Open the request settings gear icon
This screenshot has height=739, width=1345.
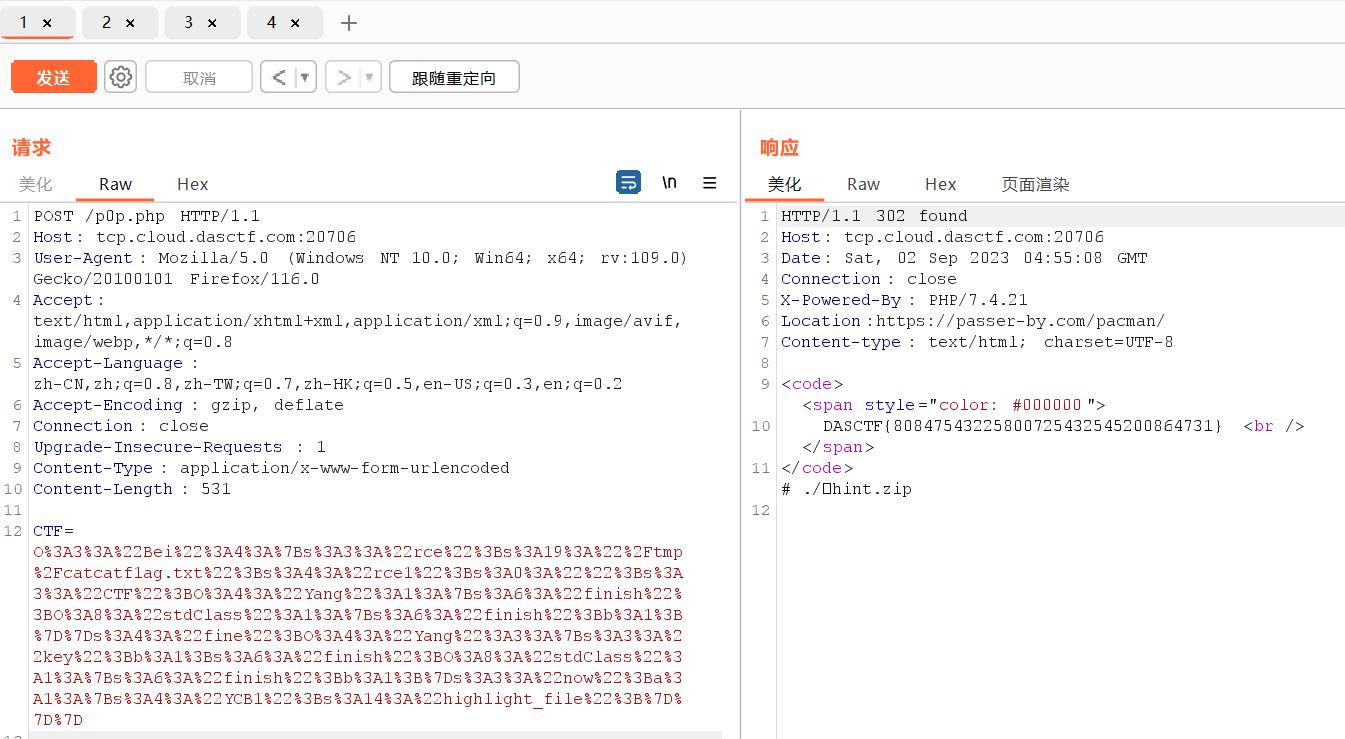click(x=120, y=77)
